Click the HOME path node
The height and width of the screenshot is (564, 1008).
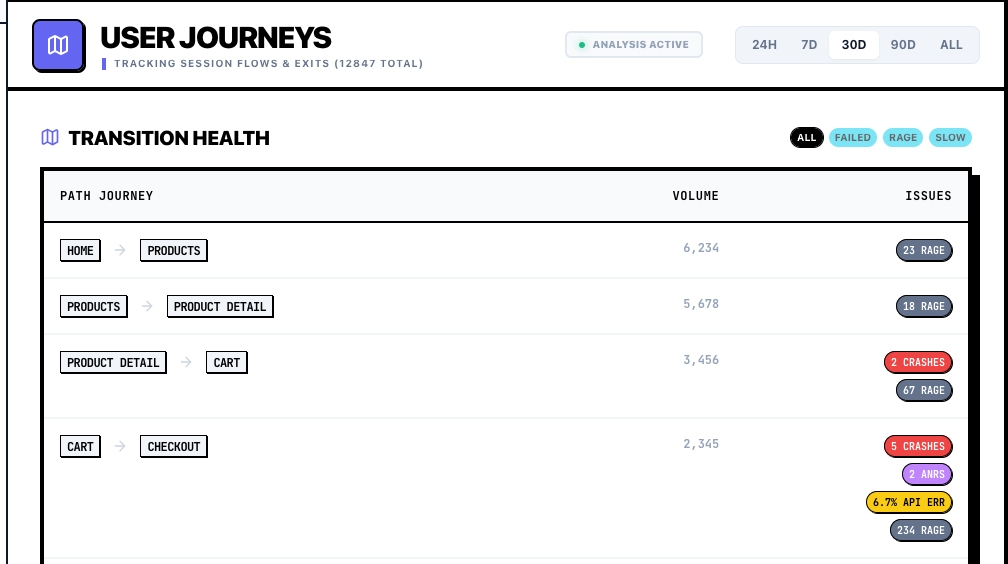click(81, 250)
